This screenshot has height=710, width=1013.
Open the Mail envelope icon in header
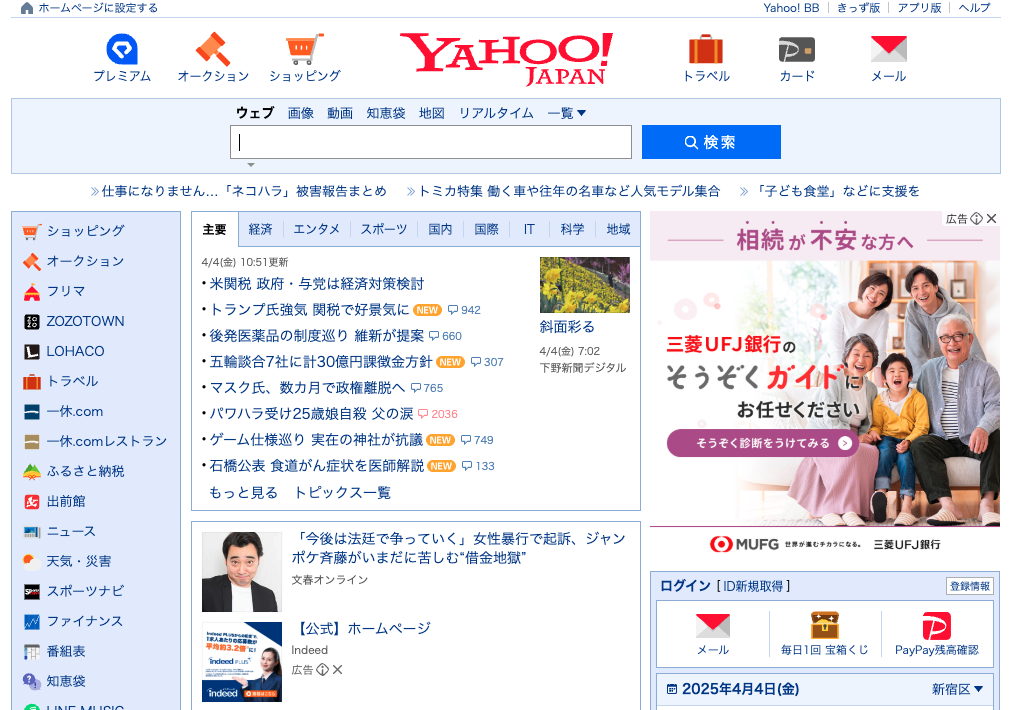(888, 49)
